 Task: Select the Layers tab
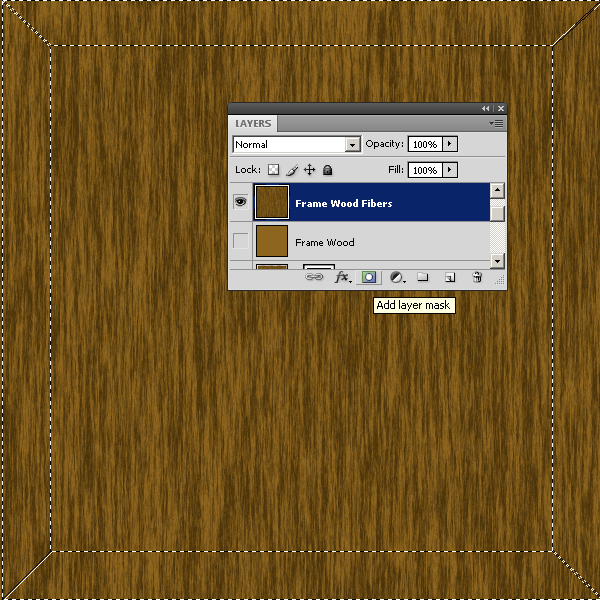point(253,124)
